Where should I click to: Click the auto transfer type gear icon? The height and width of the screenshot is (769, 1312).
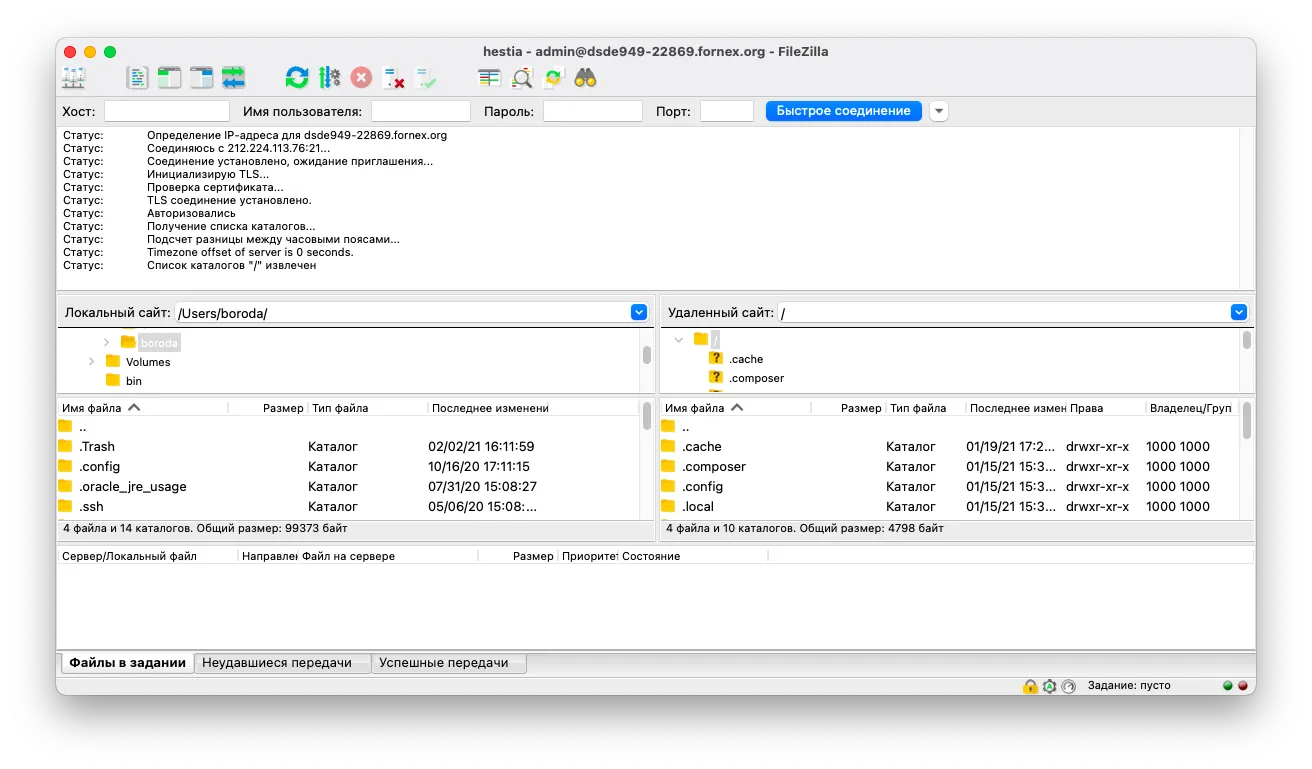[1049, 686]
